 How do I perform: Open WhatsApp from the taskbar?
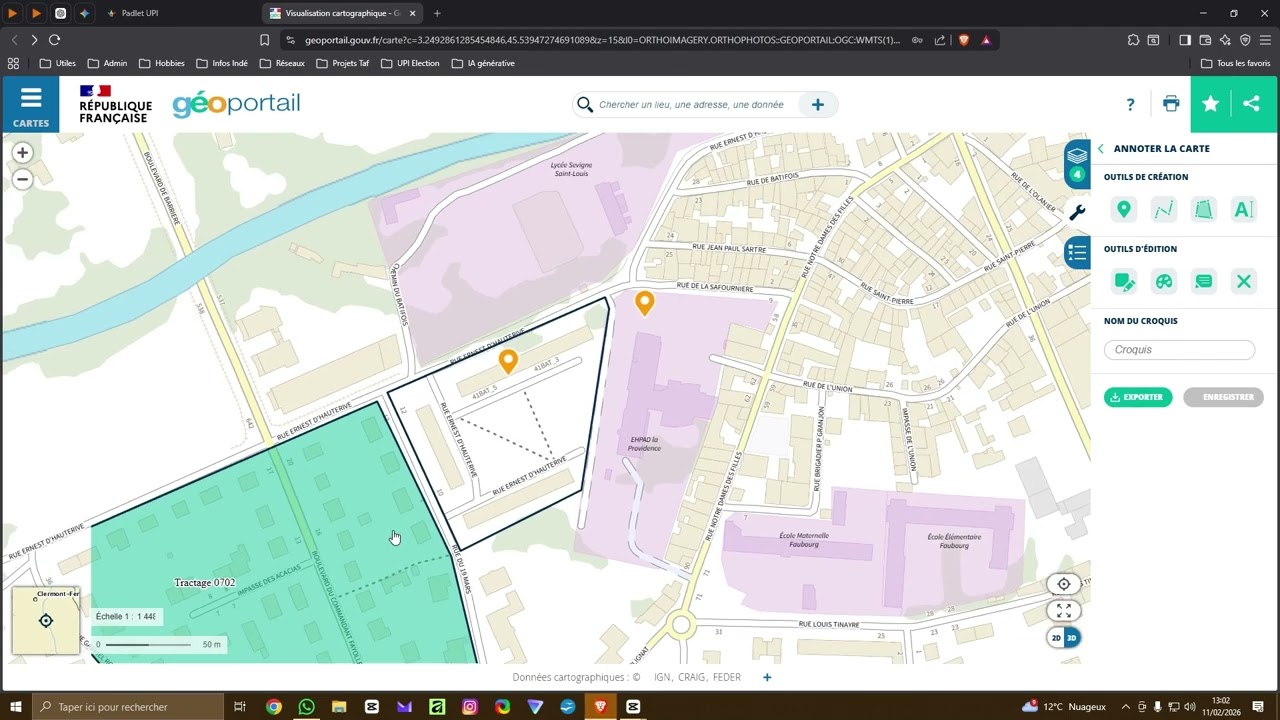[306, 706]
